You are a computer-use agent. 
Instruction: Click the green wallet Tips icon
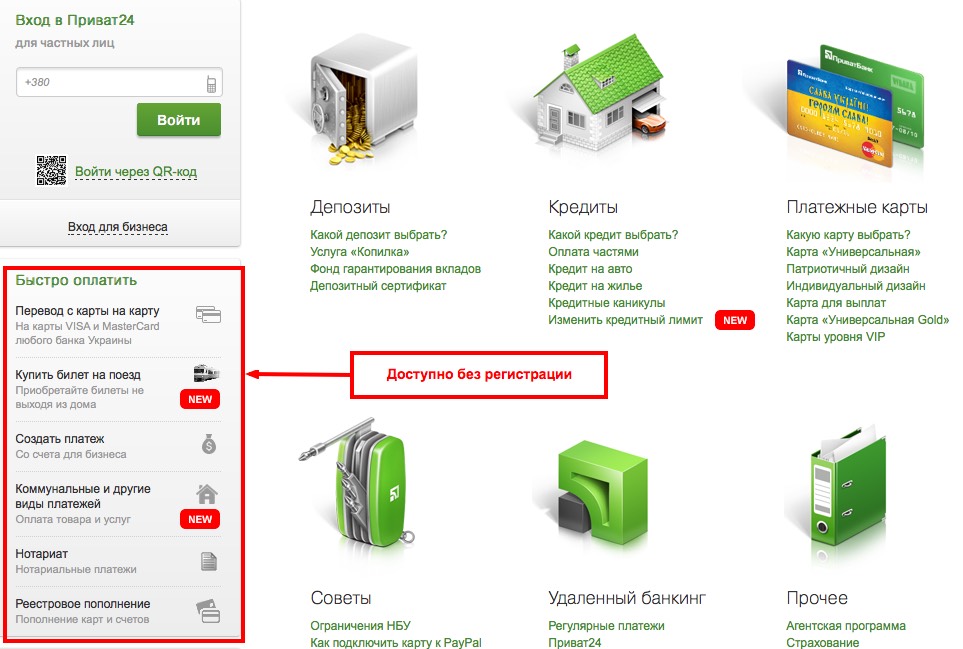(358, 484)
